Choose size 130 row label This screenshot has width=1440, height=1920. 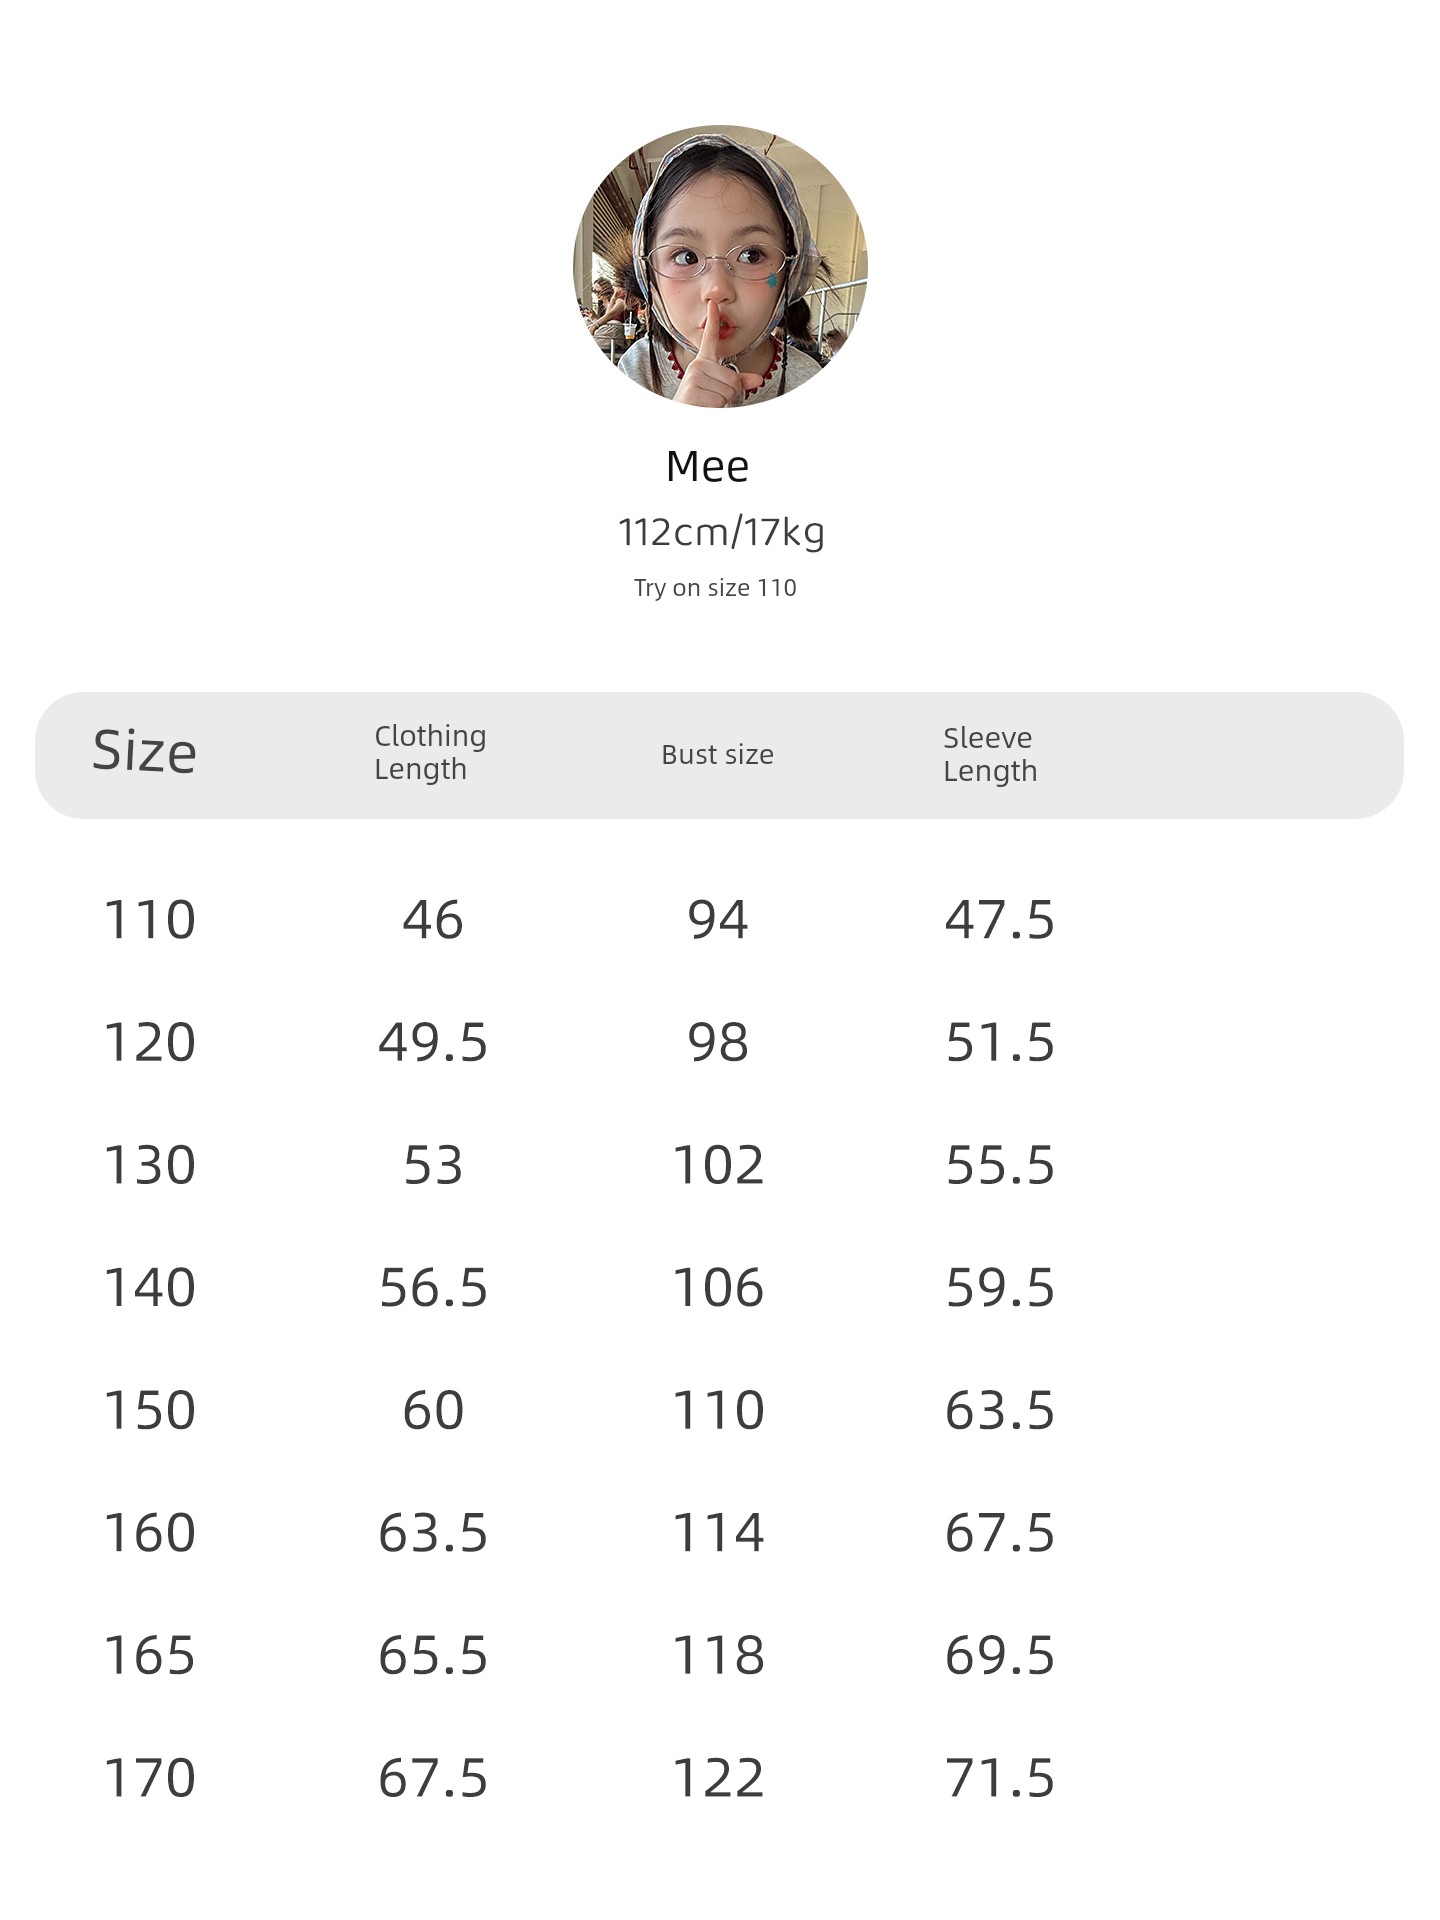click(150, 1166)
